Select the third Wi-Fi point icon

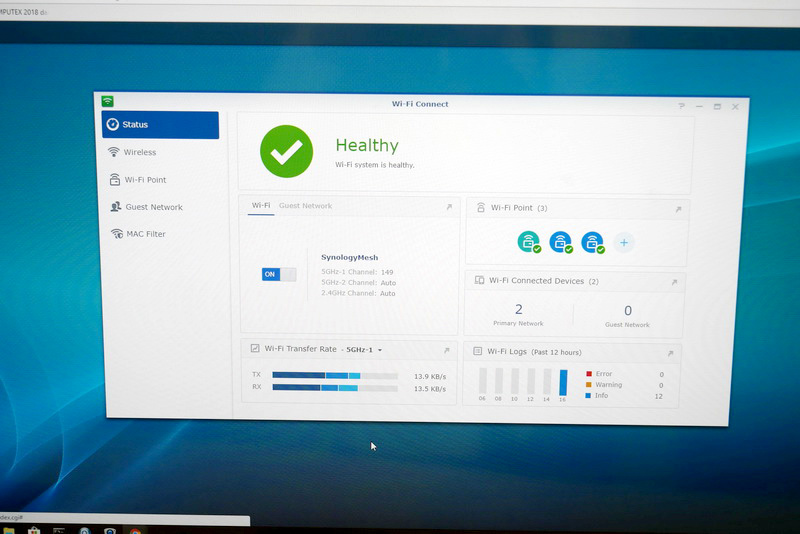[592, 242]
